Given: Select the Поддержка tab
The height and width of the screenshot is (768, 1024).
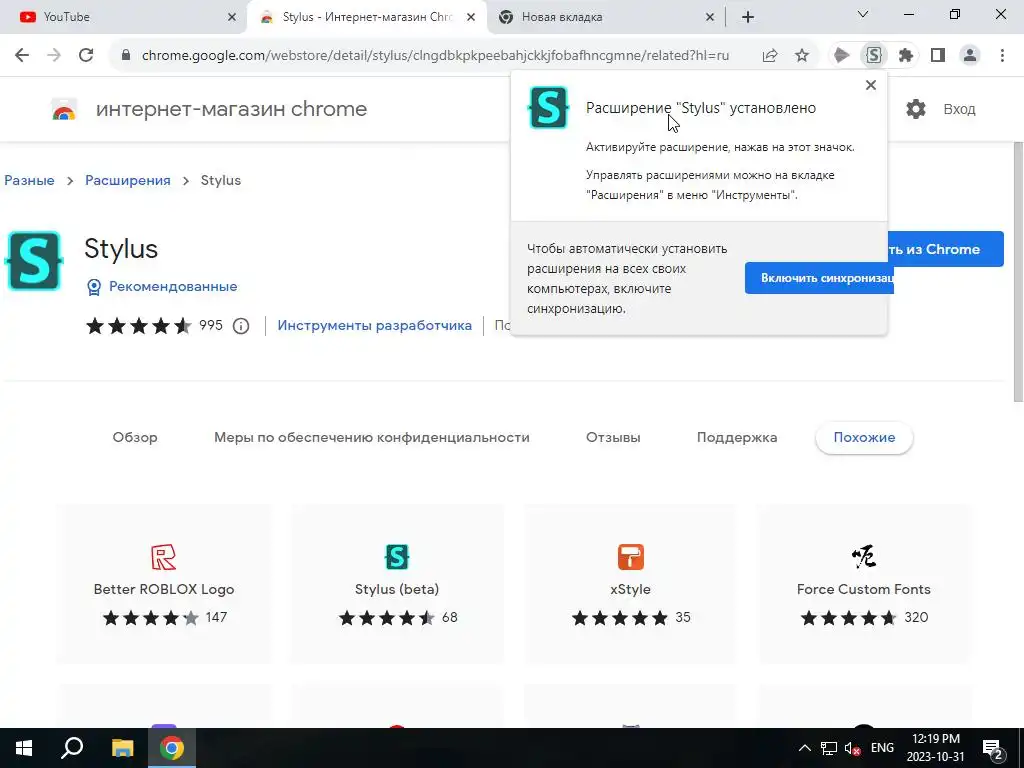Looking at the screenshot, I should (737, 438).
